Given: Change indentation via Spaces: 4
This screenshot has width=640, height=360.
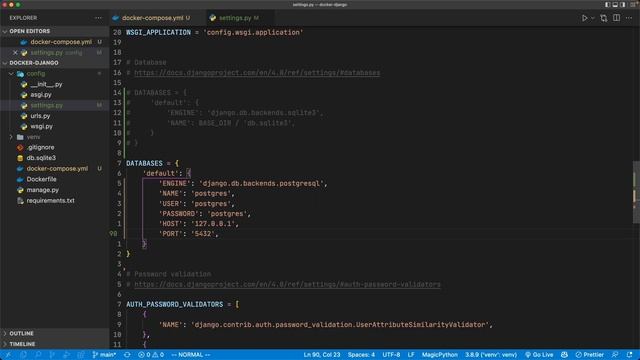Looking at the screenshot, I should [x=361, y=355].
